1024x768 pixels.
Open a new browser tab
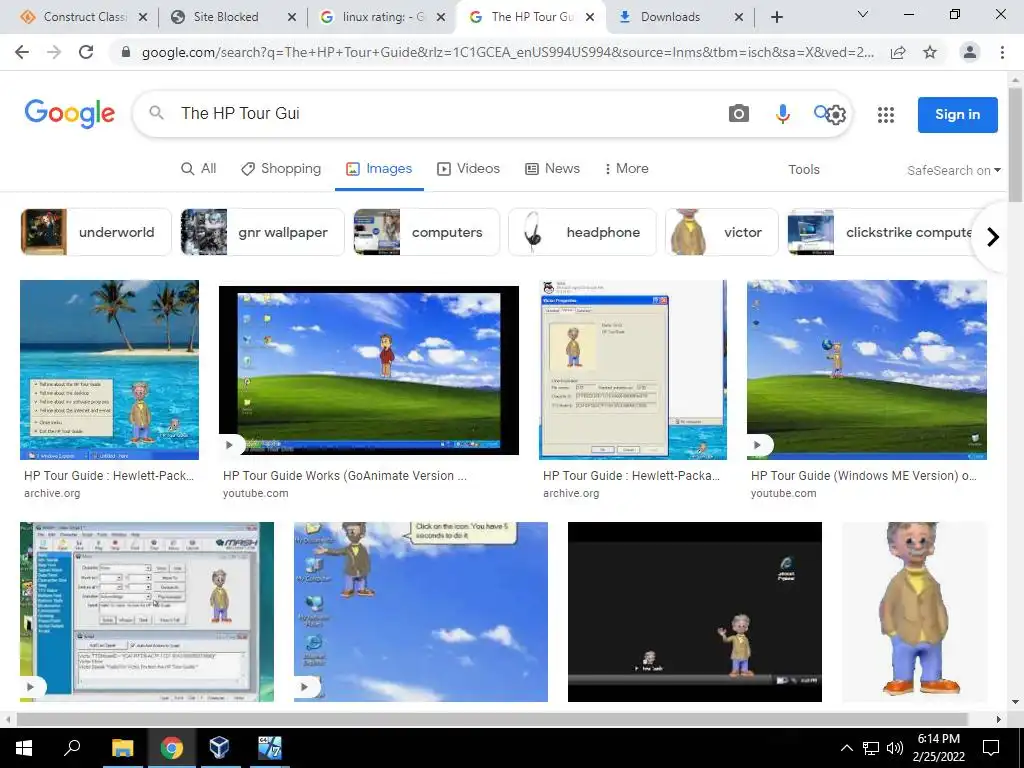pos(776,17)
